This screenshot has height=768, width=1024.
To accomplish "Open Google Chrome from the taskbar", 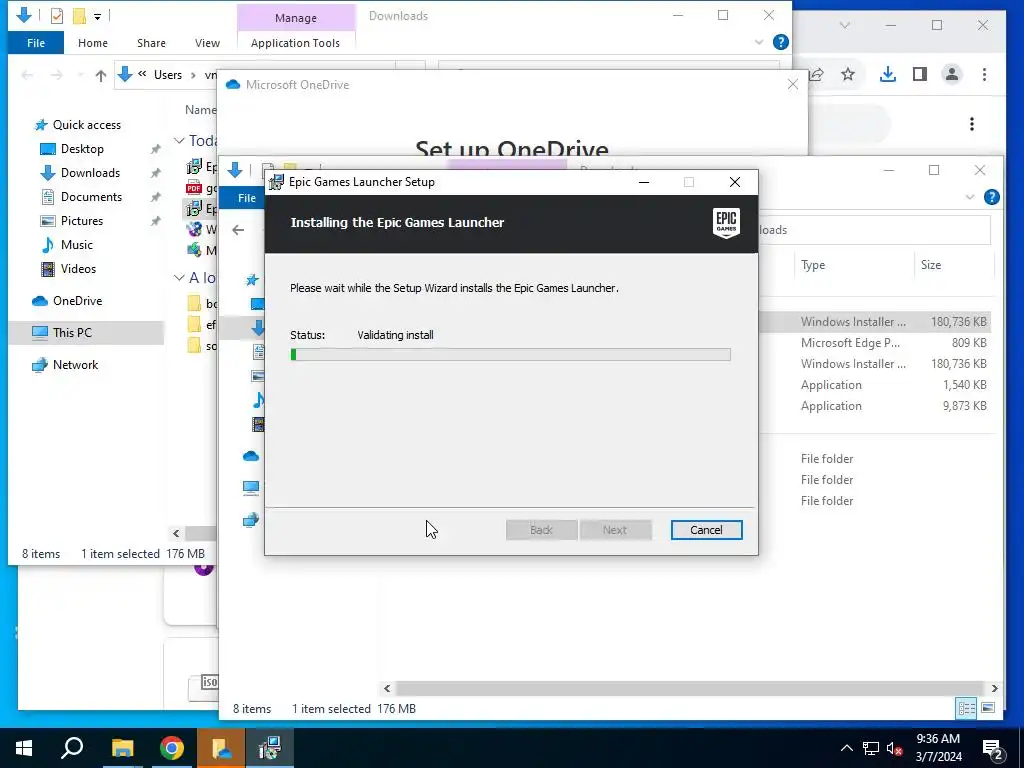I will point(172,748).
